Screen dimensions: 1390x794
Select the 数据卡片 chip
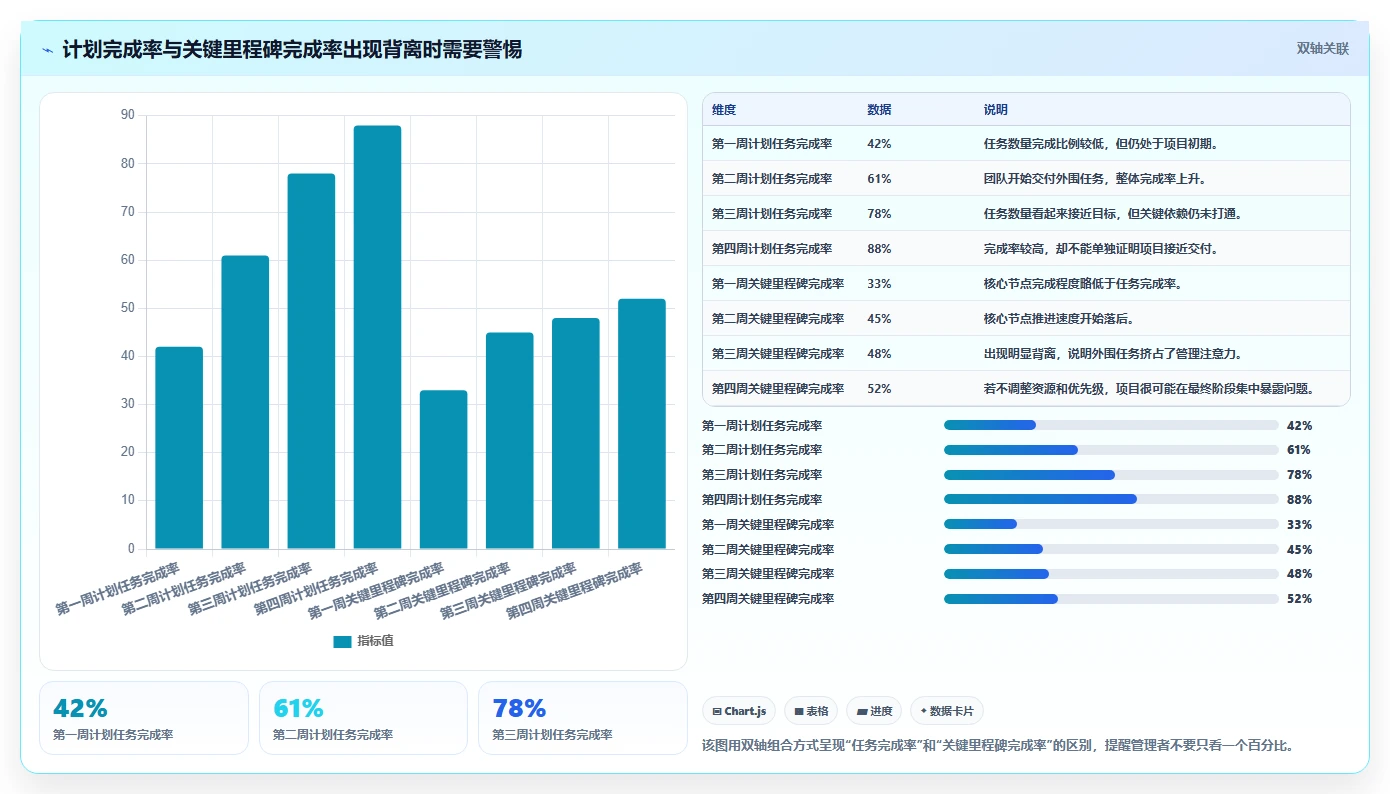pyautogui.click(x=947, y=711)
